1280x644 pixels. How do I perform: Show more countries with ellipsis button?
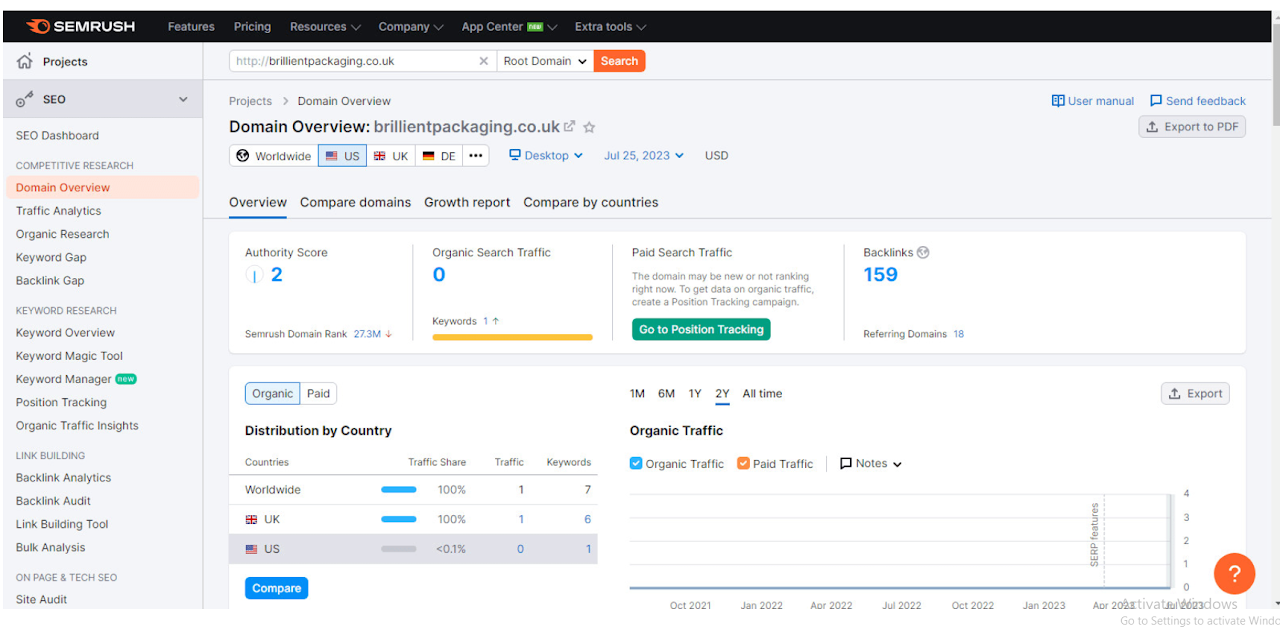pyautogui.click(x=476, y=156)
